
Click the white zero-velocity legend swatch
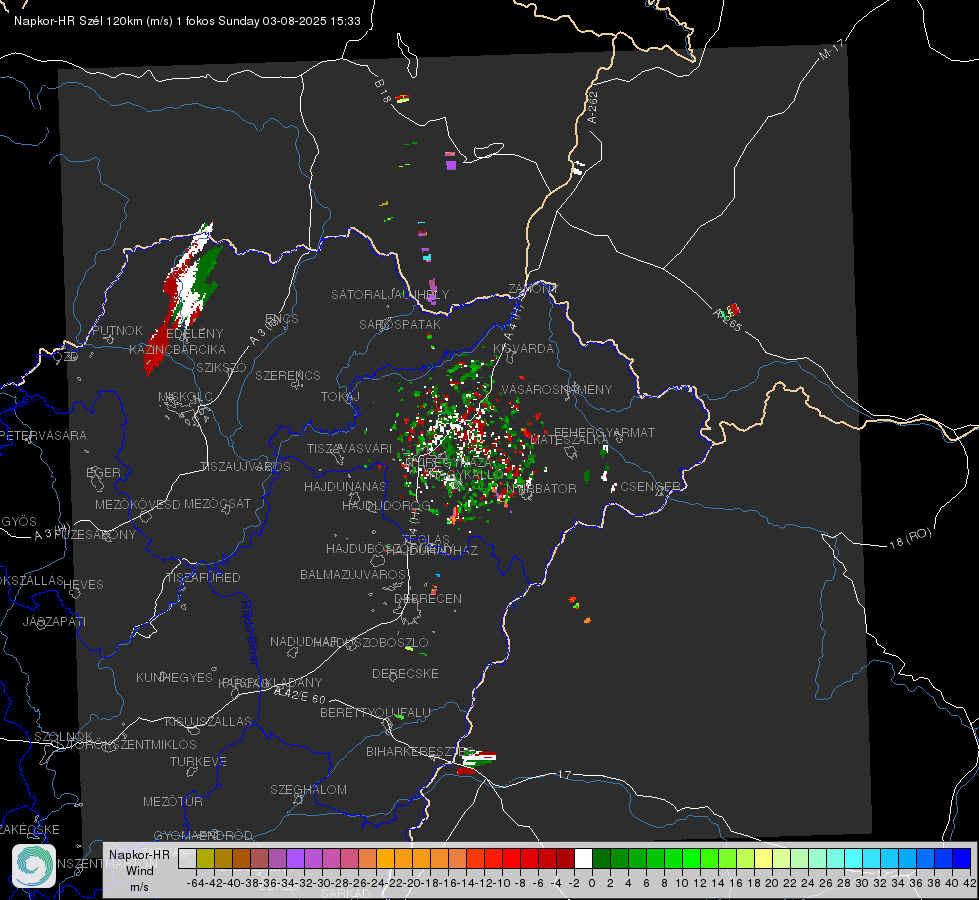click(x=583, y=859)
